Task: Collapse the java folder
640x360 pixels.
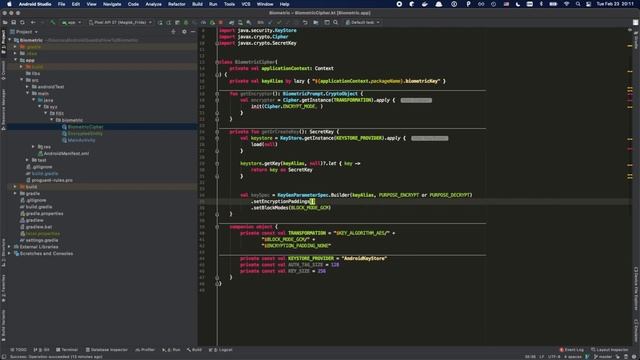Action: pyautogui.click(x=33, y=100)
